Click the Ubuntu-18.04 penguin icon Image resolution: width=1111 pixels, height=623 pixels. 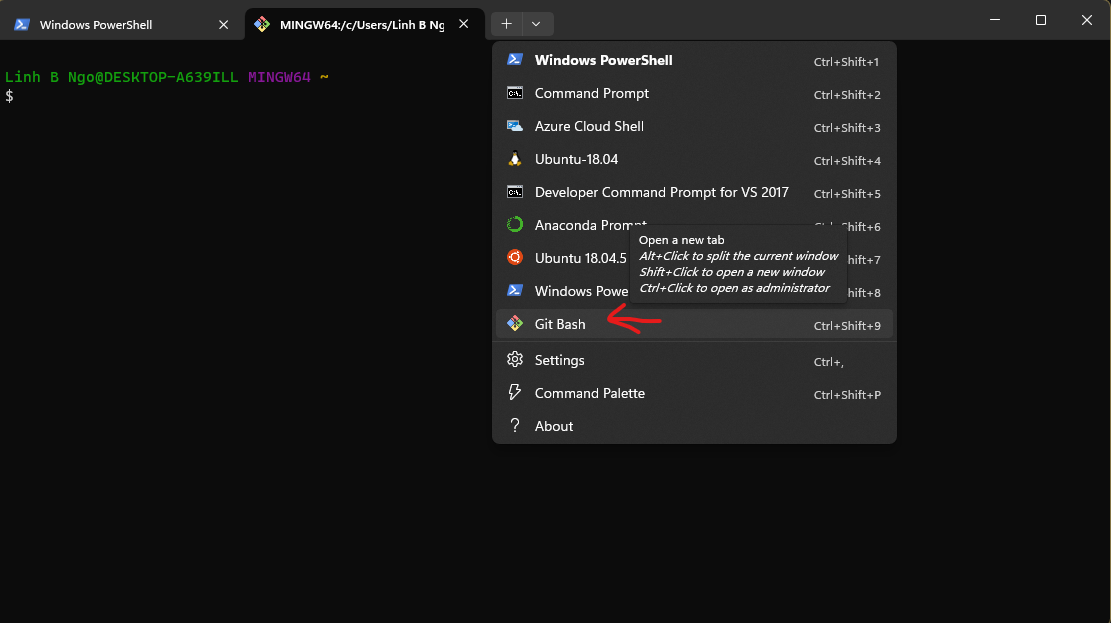[x=514, y=159]
